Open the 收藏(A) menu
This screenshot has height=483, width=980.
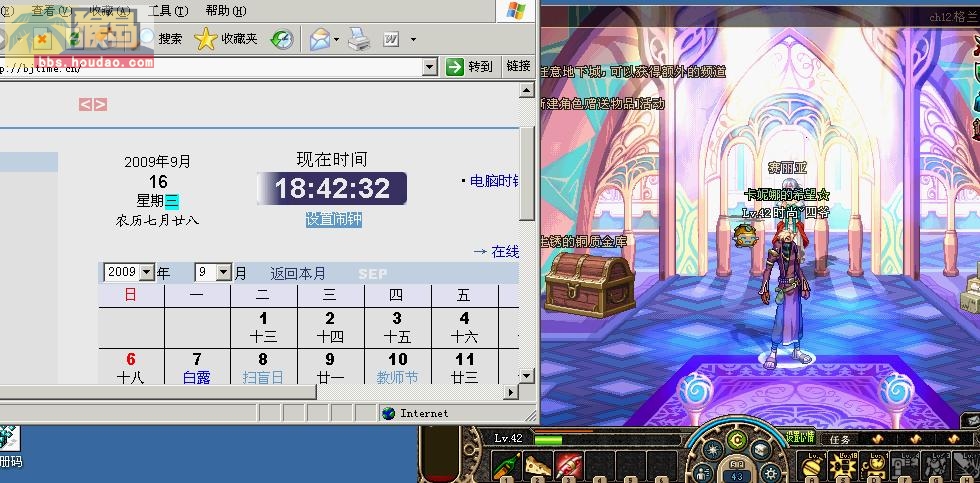(x=110, y=11)
